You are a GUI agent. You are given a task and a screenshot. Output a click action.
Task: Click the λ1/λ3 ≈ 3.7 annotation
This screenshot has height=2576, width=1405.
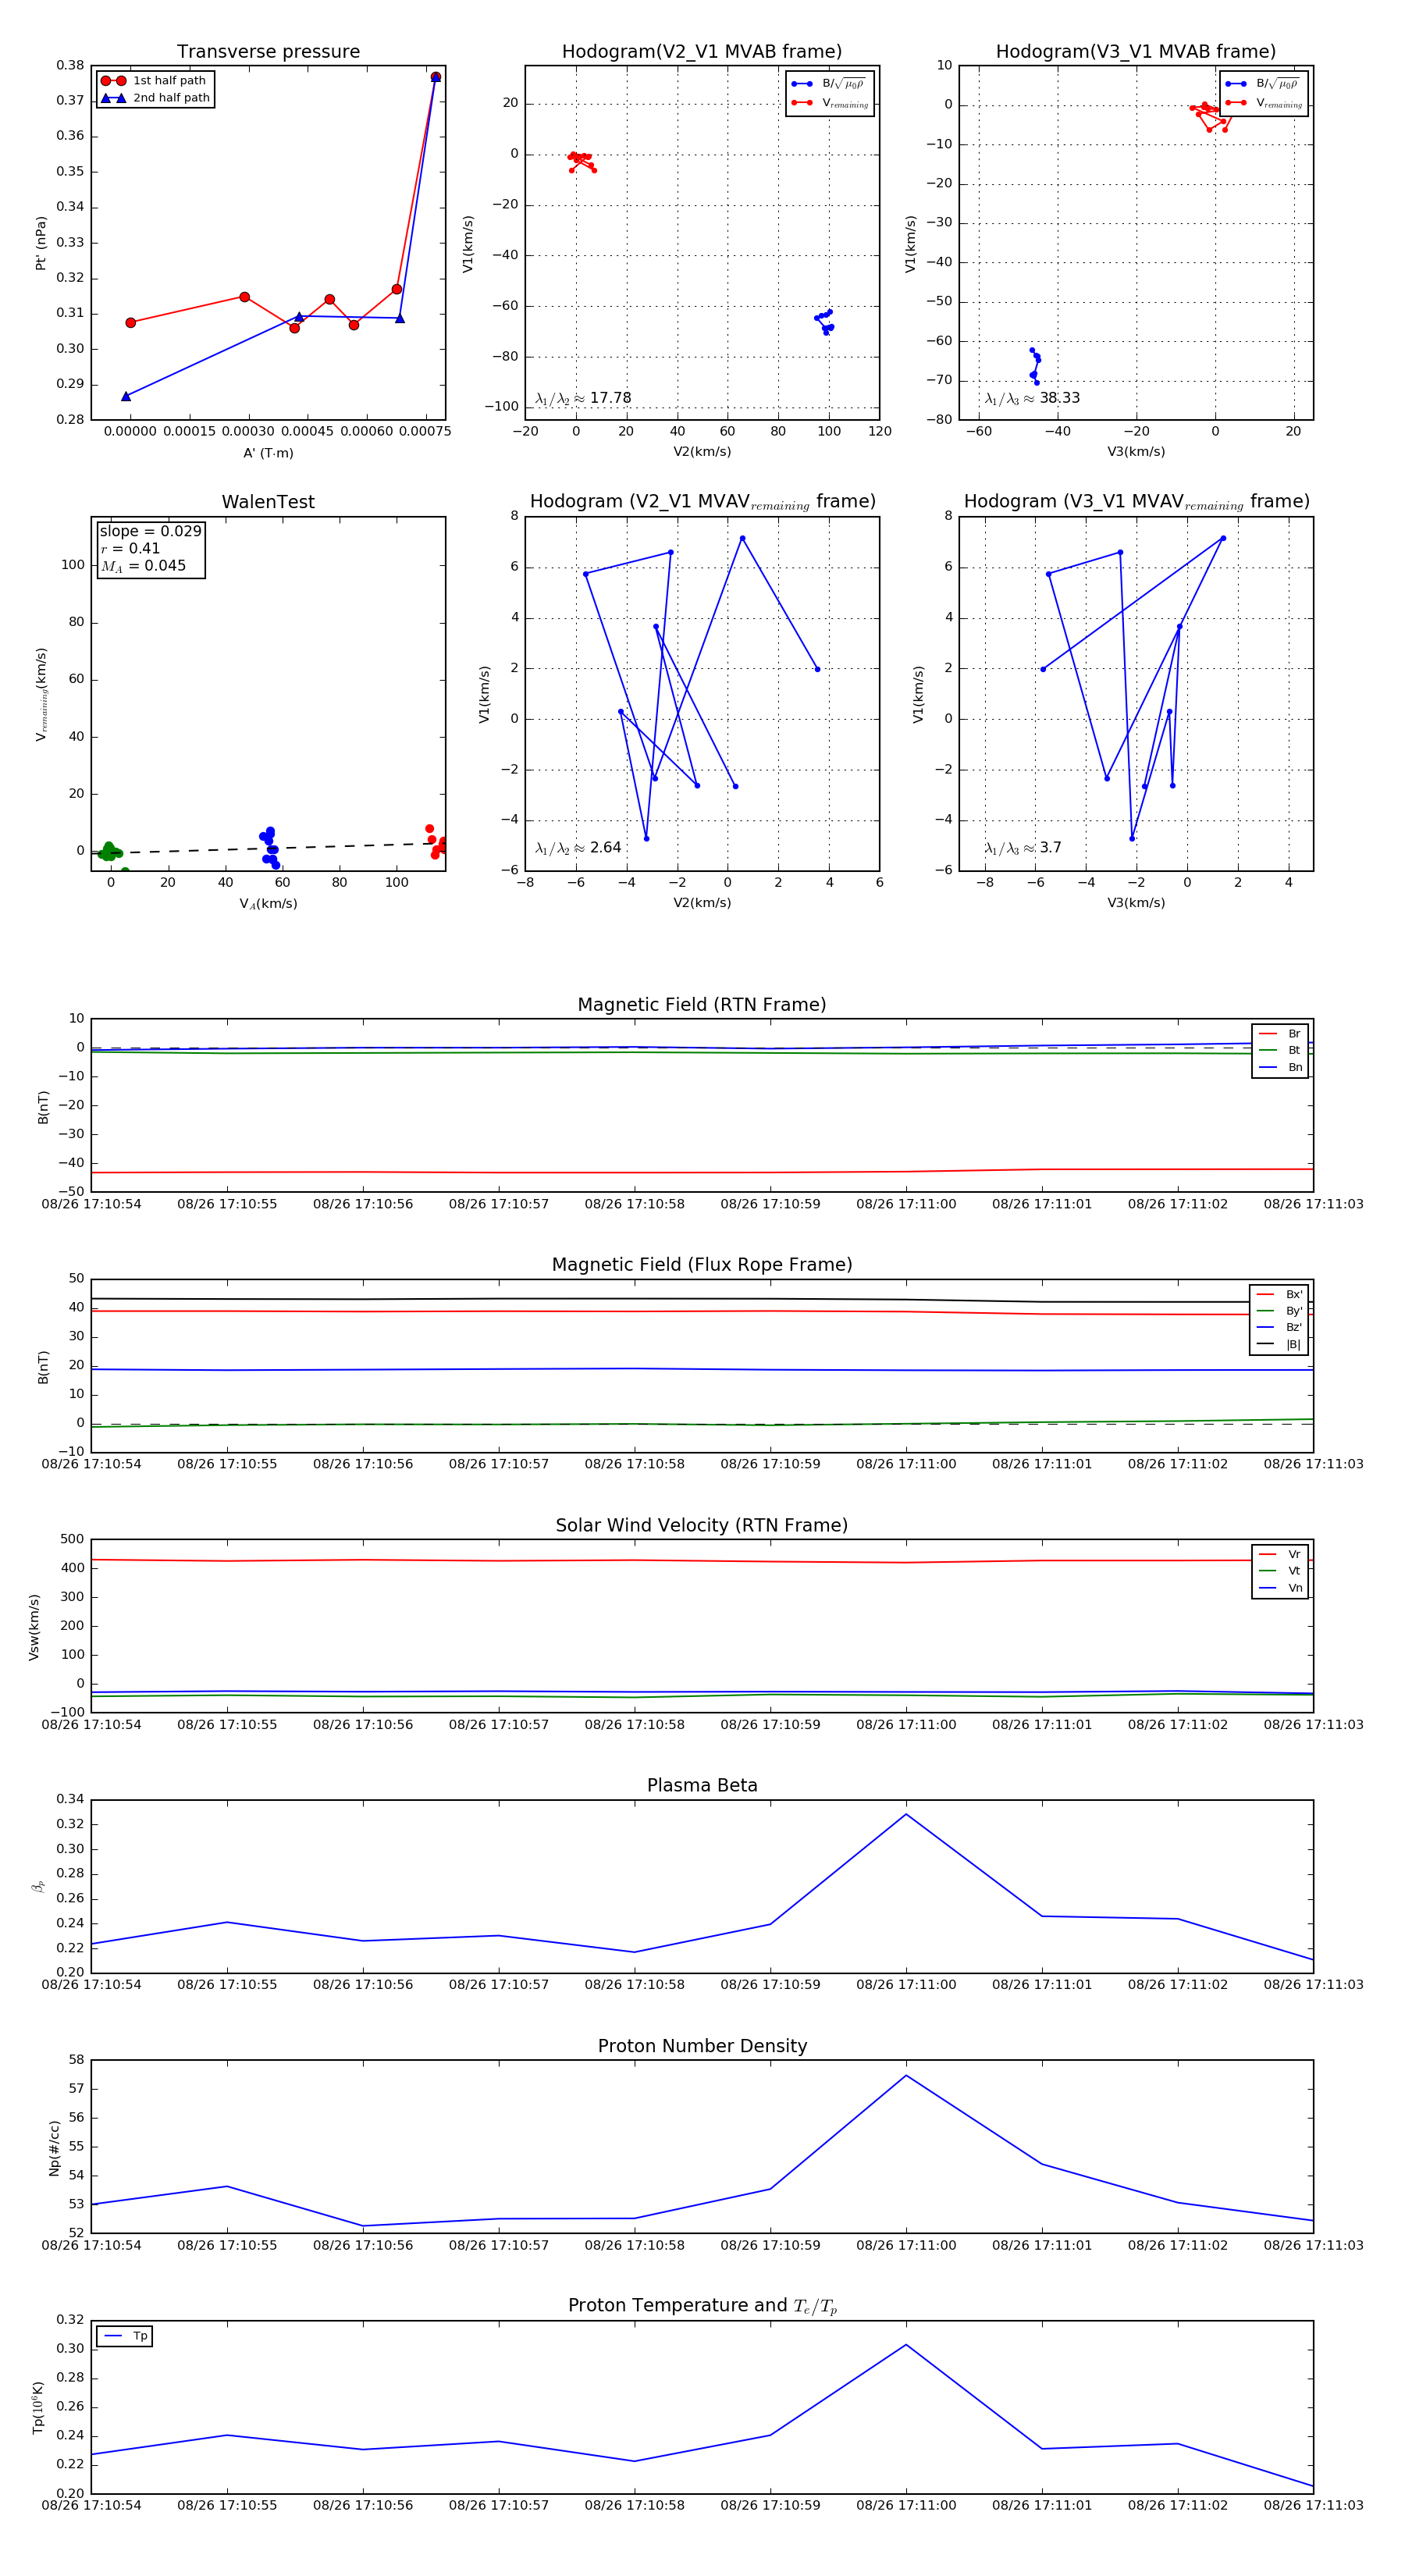point(1023,848)
